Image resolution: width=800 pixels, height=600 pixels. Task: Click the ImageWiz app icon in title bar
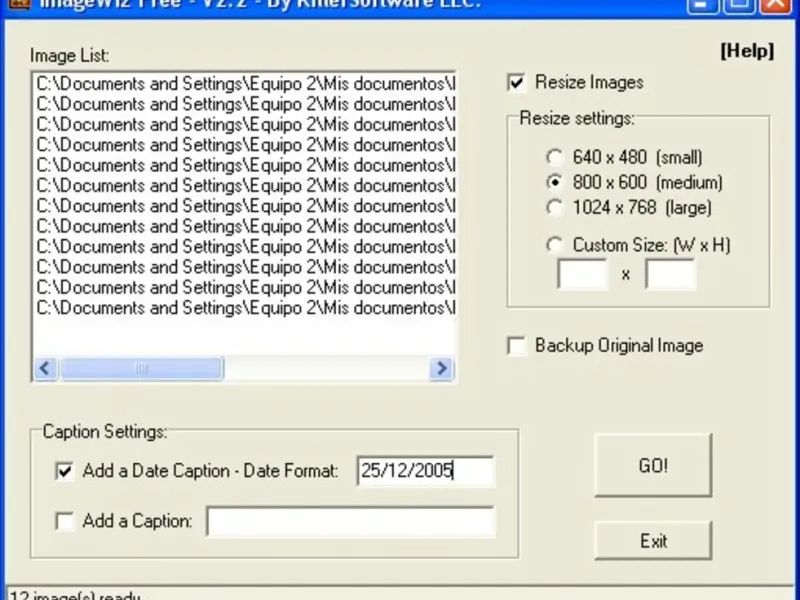coord(19,4)
